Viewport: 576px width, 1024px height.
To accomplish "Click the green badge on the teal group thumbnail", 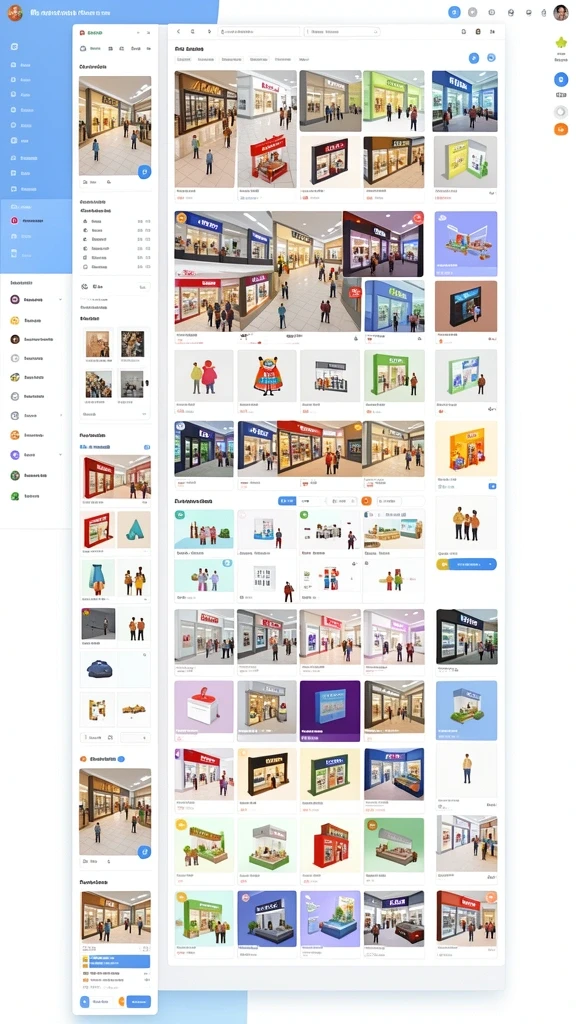I will tap(180, 515).
